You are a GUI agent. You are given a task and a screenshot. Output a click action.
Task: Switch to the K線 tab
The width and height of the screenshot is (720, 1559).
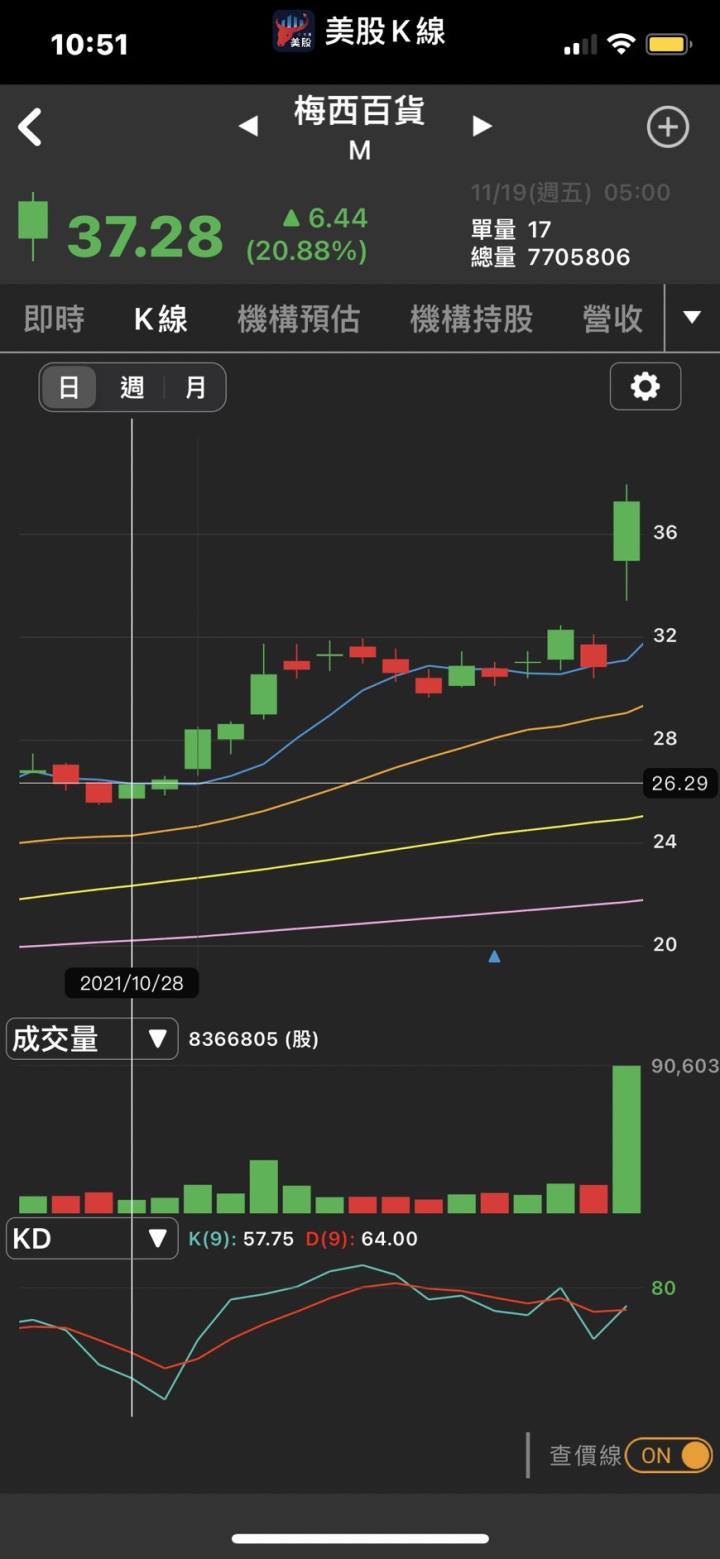(161, 319)
